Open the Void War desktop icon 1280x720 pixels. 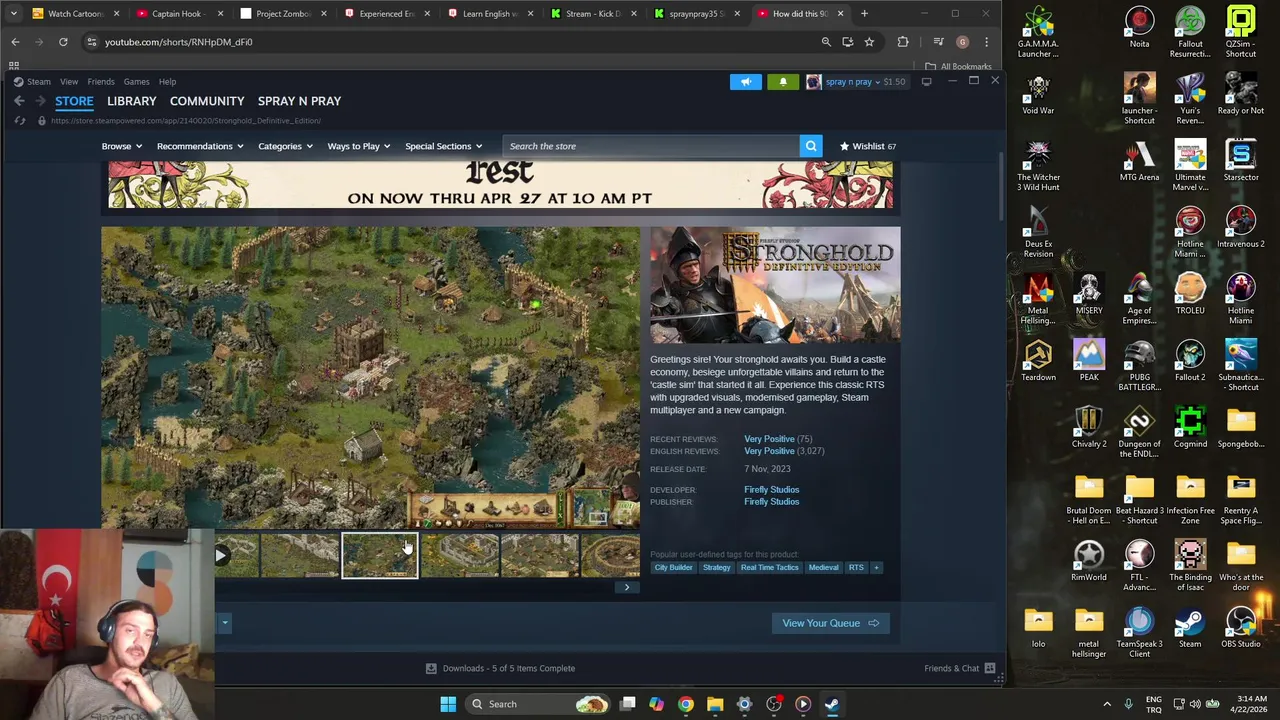pos(1038,94)
